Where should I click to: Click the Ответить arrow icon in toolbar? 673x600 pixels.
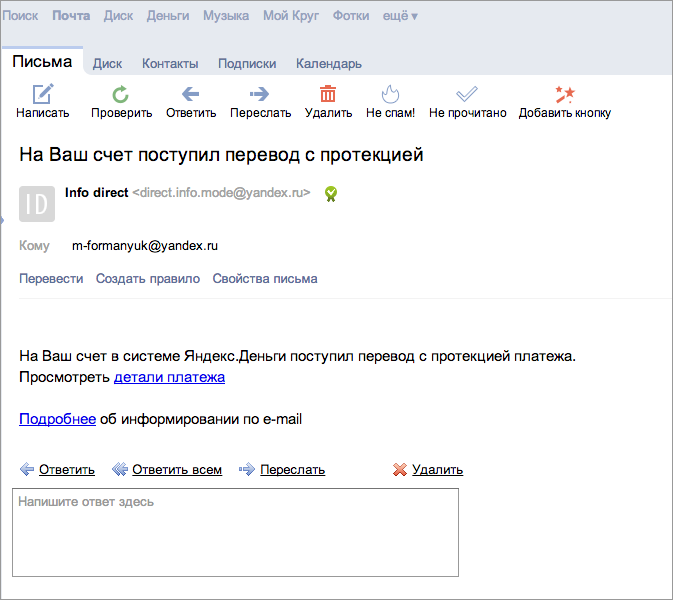pyautogui.click(x=191, y=94)
